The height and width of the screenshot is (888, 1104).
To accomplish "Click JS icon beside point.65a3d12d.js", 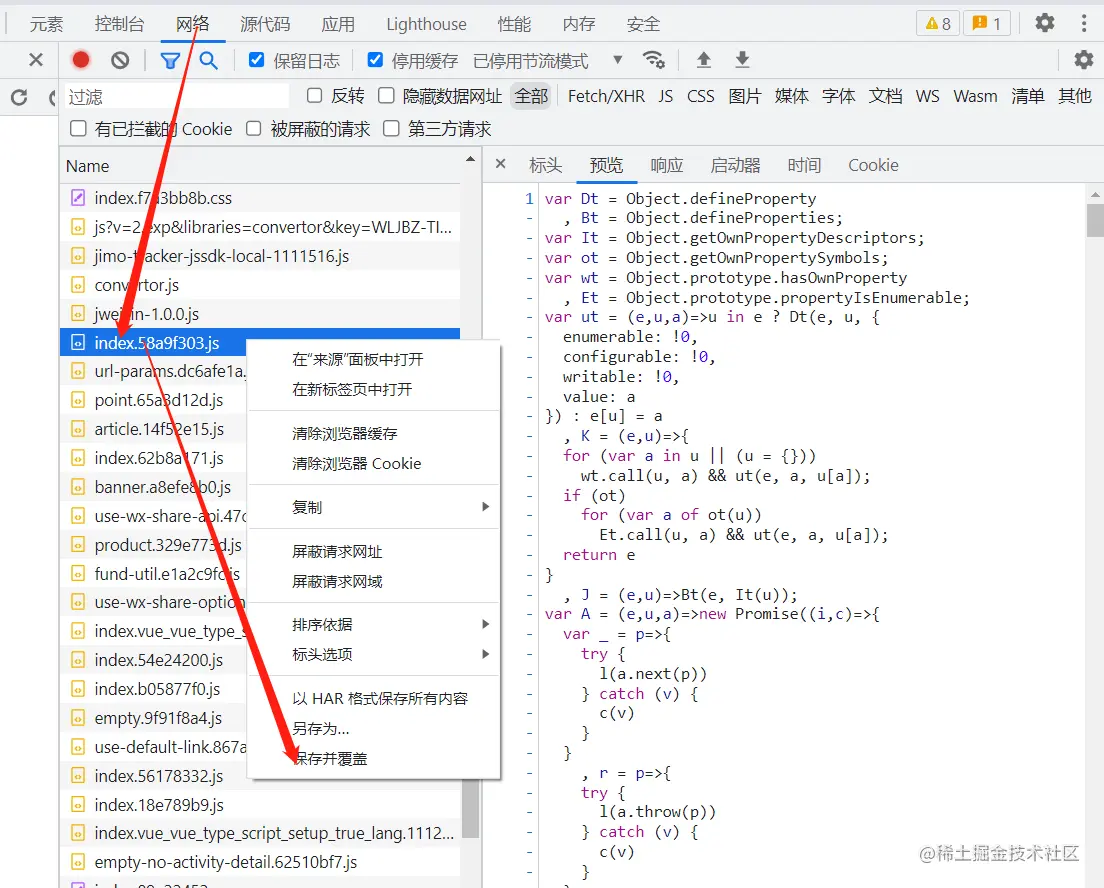I will [x=78, y=401].
